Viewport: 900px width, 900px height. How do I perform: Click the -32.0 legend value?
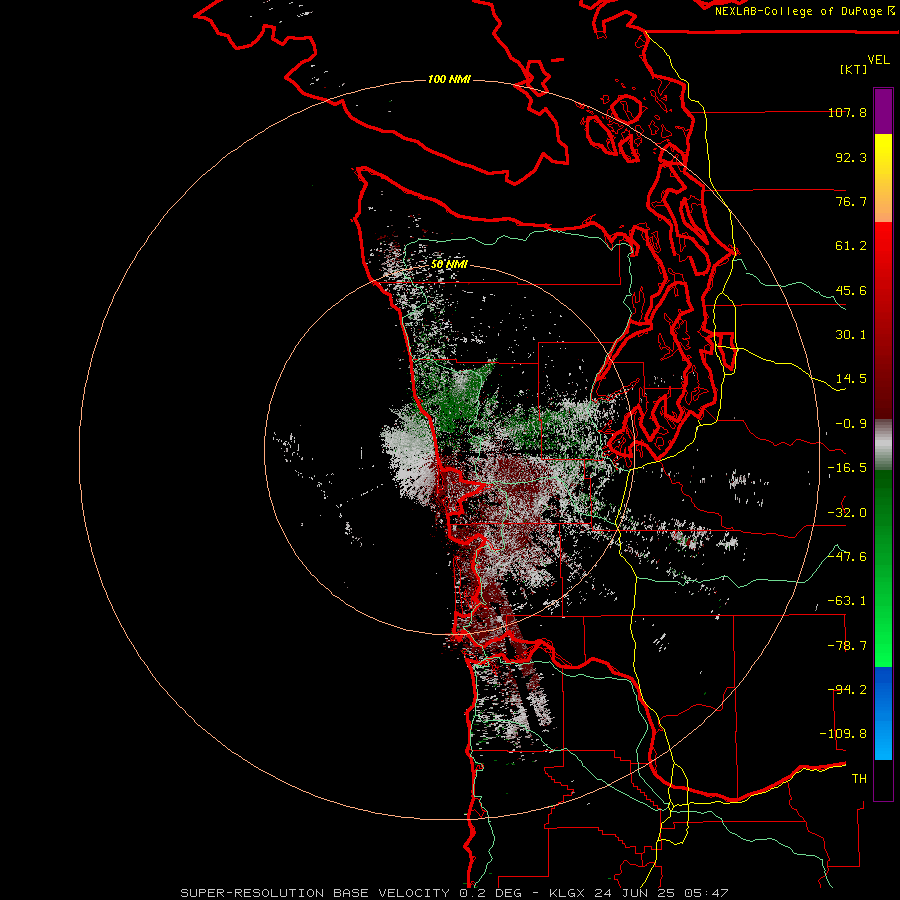coord(847,513)
